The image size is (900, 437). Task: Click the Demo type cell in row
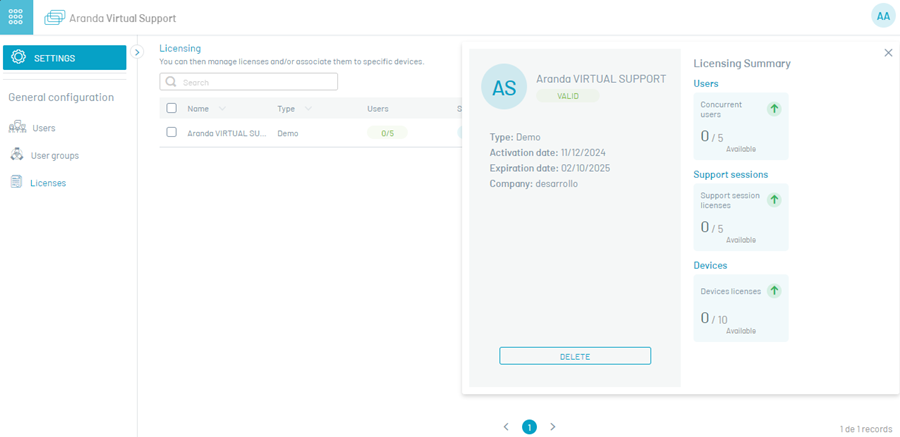click(x=288, y=133)
